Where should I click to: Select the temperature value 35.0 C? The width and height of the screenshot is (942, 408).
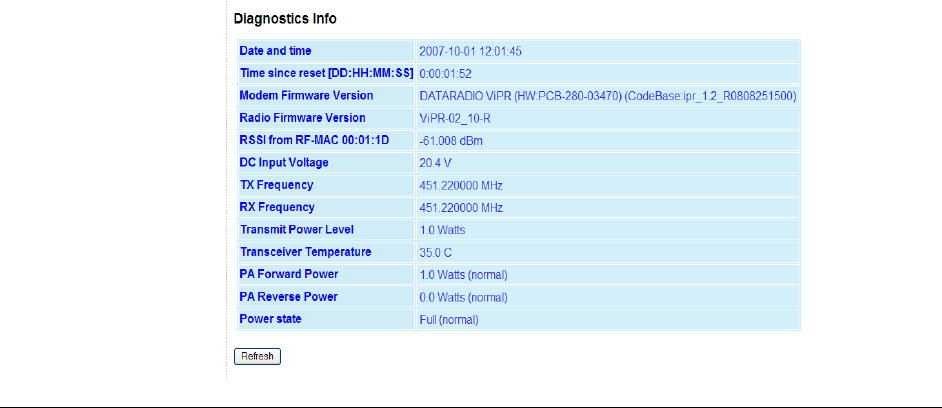pyautogui.click(x=435, y=253)
